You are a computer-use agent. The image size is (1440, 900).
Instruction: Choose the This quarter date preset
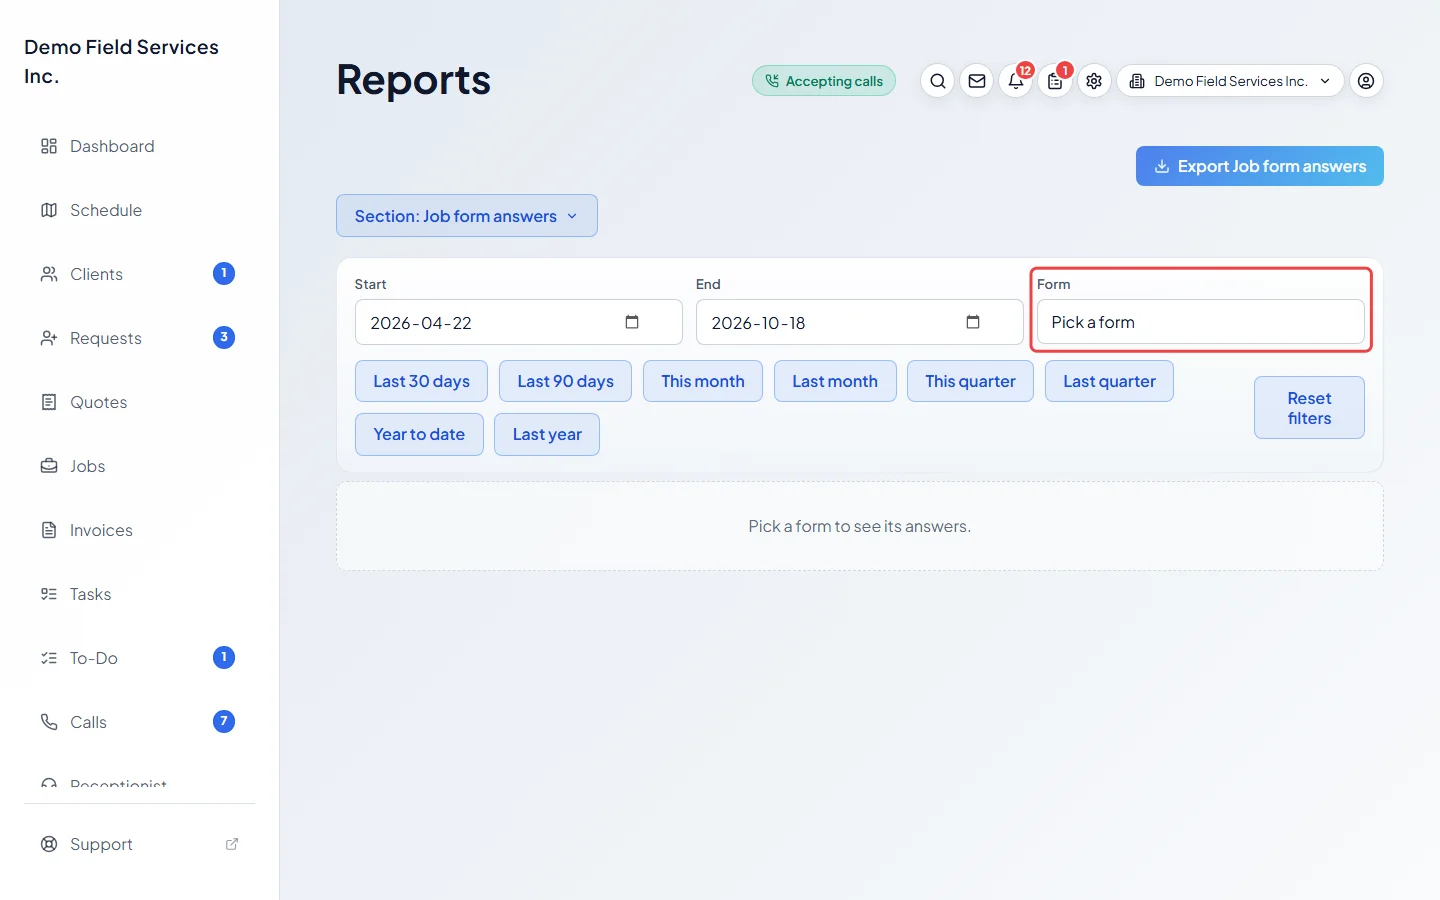coord(970,381)
